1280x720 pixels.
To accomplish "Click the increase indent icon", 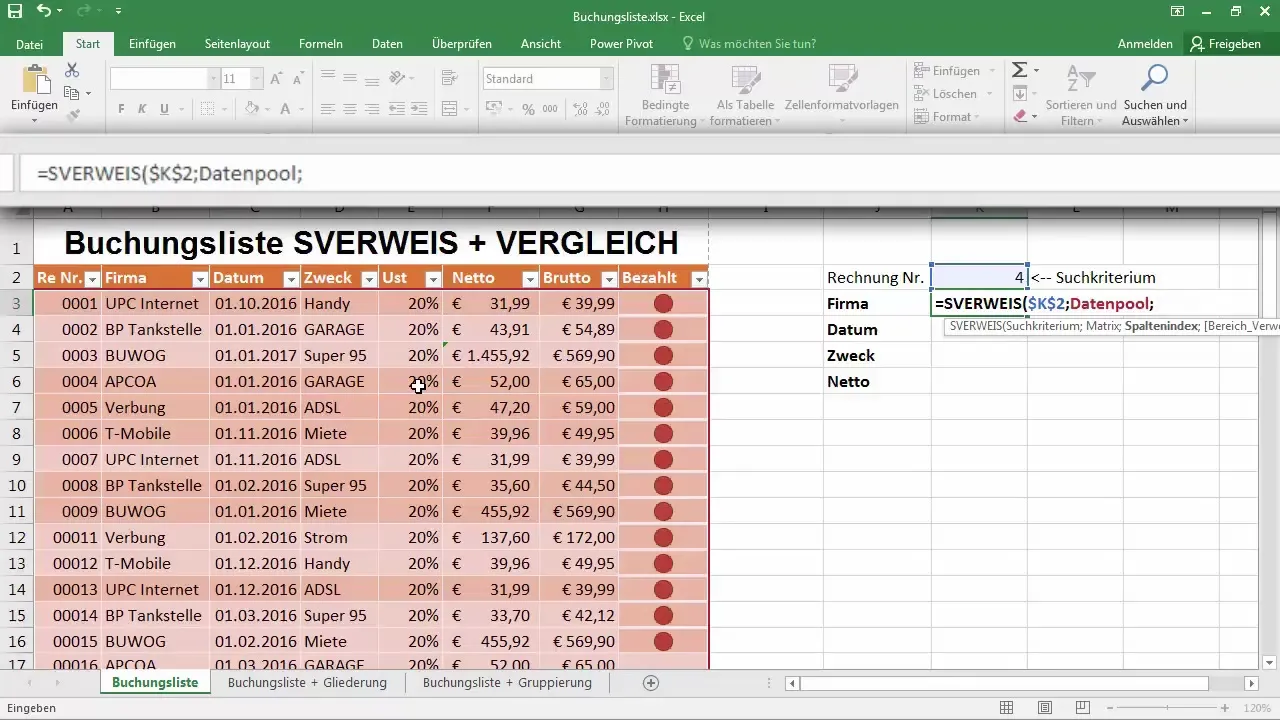I will click(x=420, y=109).
